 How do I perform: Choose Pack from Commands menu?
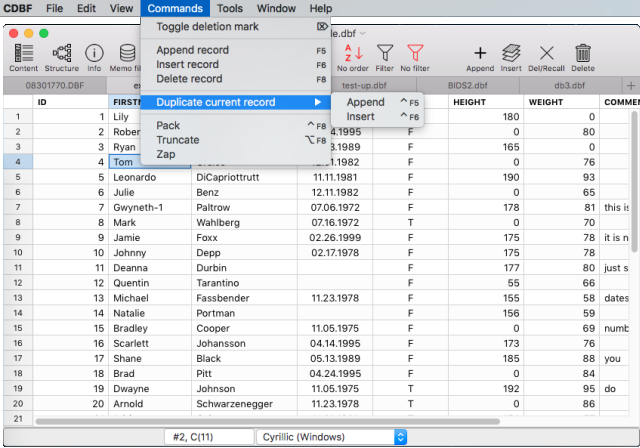tap(168, 126)
